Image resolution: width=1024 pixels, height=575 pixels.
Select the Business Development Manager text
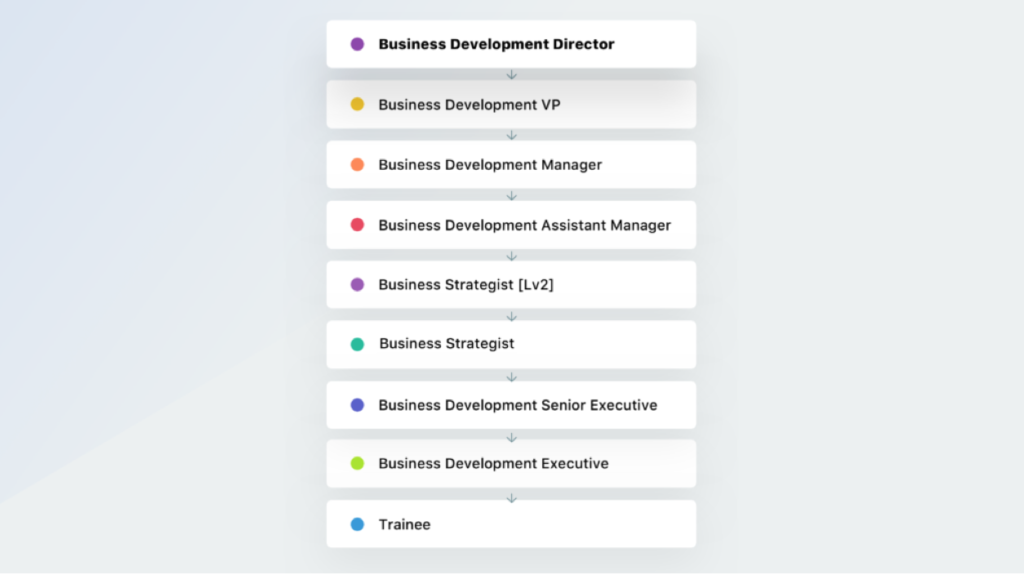tap(490, 165)
